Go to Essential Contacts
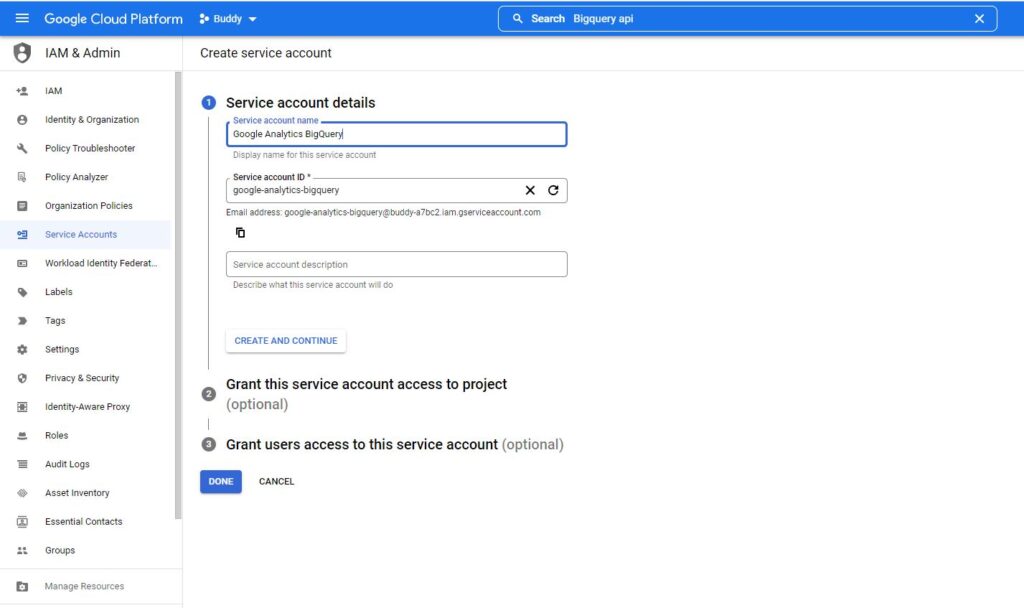The width and height of the screenshot is (1024, 608). click(86, 522)
